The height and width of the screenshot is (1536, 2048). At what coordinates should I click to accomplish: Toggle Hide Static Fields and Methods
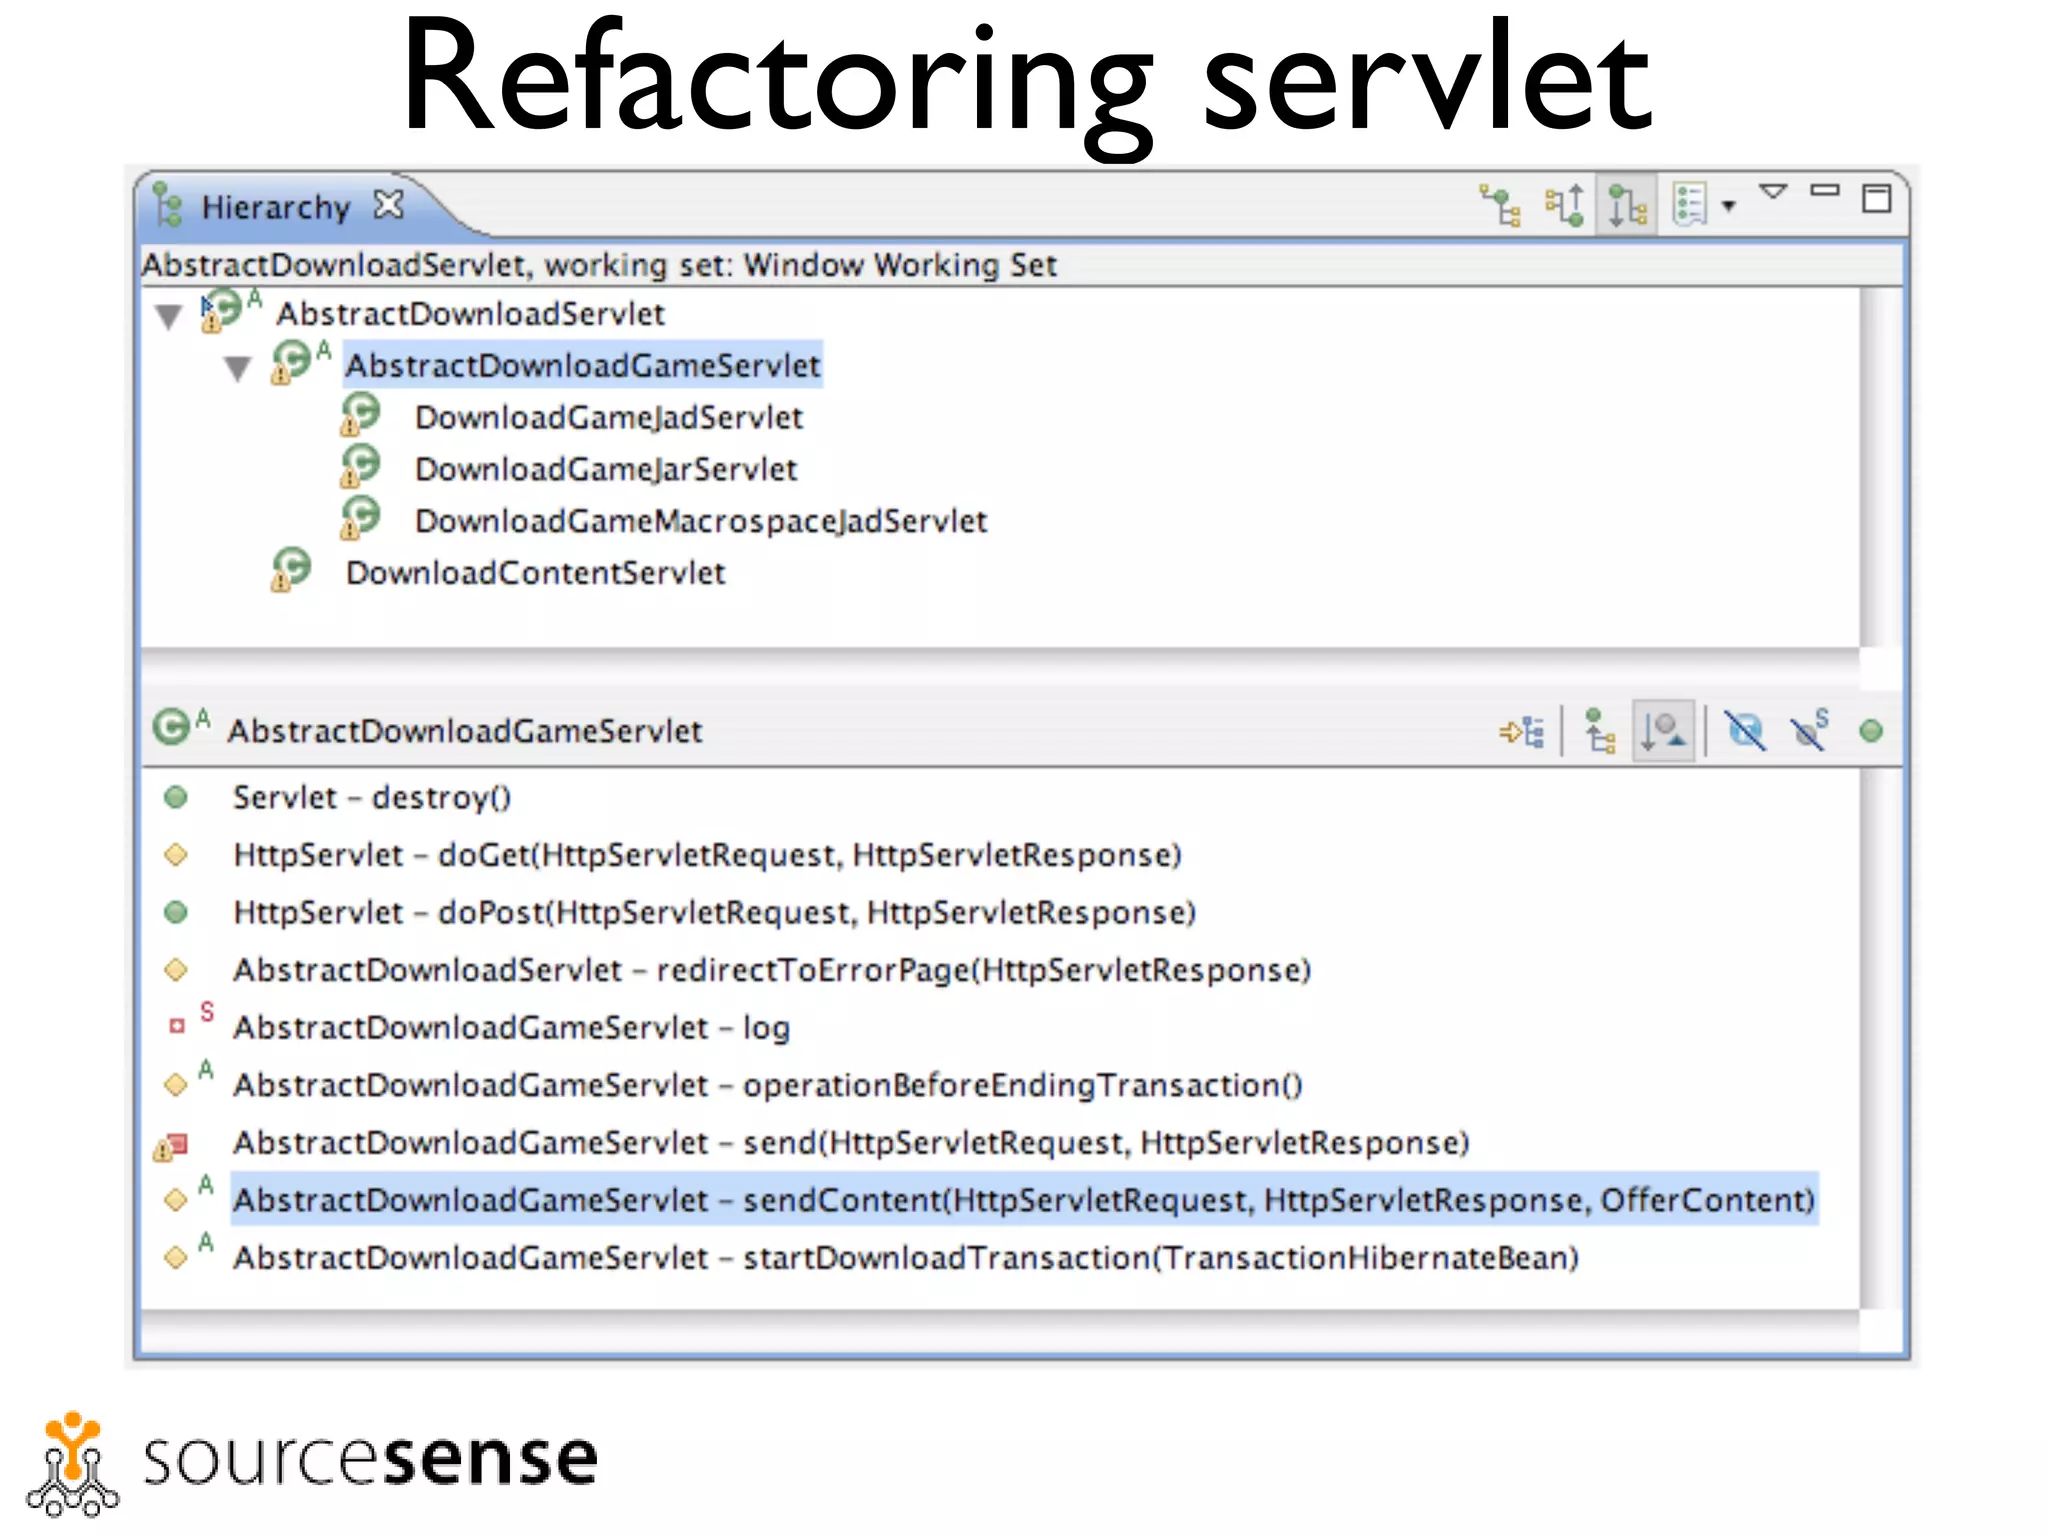(x=1809, y=732)
